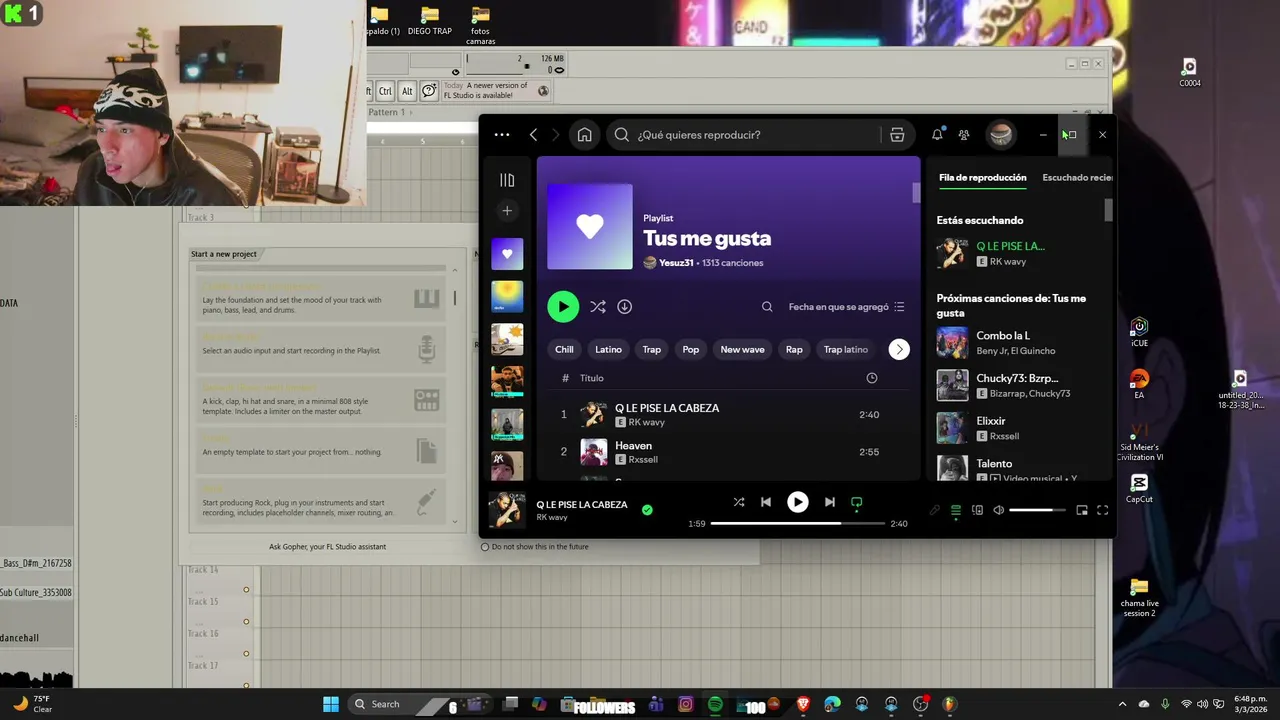This screenshot has width=1280, height=720.
Task: Filter playlist by Rap
Action: tap(794, 349)
